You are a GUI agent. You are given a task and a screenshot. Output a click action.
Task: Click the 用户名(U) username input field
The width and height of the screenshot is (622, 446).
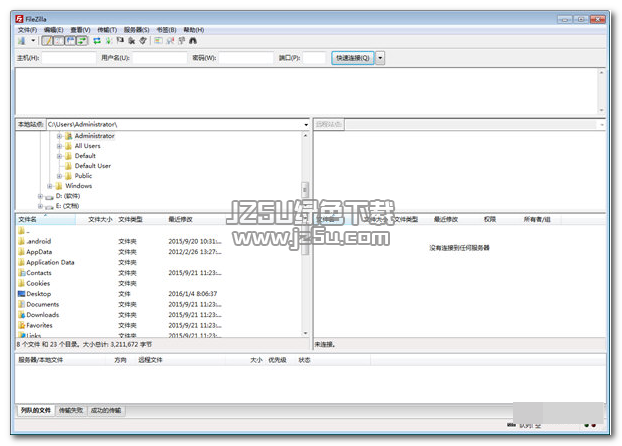[159, 58]
